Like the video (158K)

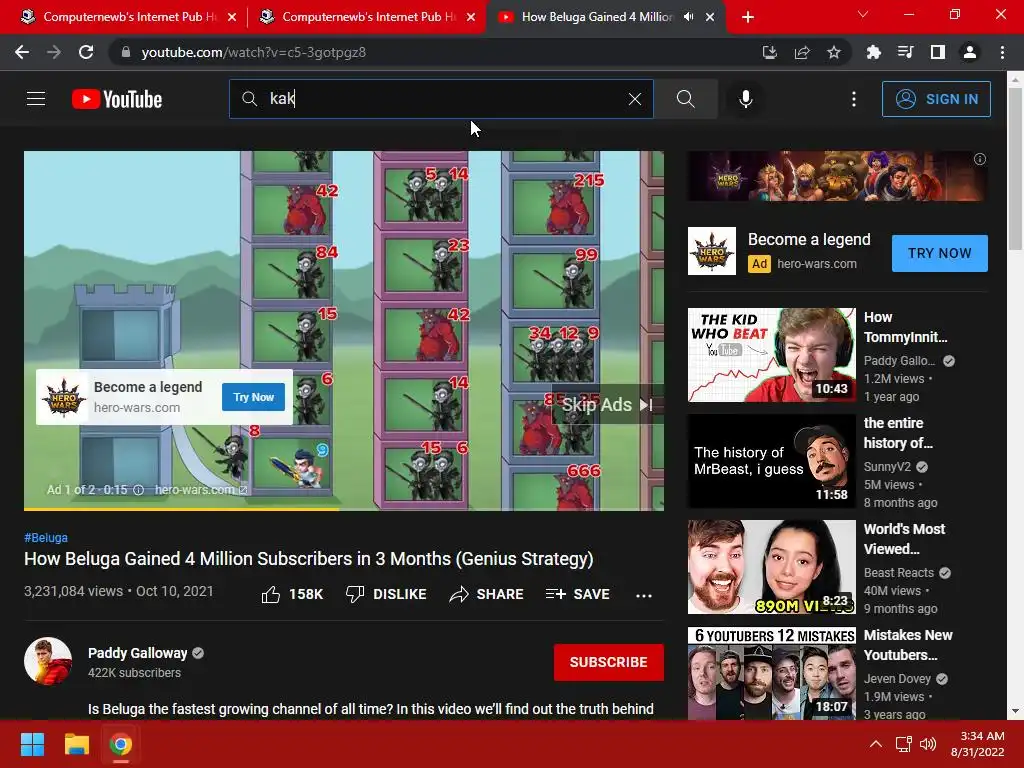[x=293, y=594]
